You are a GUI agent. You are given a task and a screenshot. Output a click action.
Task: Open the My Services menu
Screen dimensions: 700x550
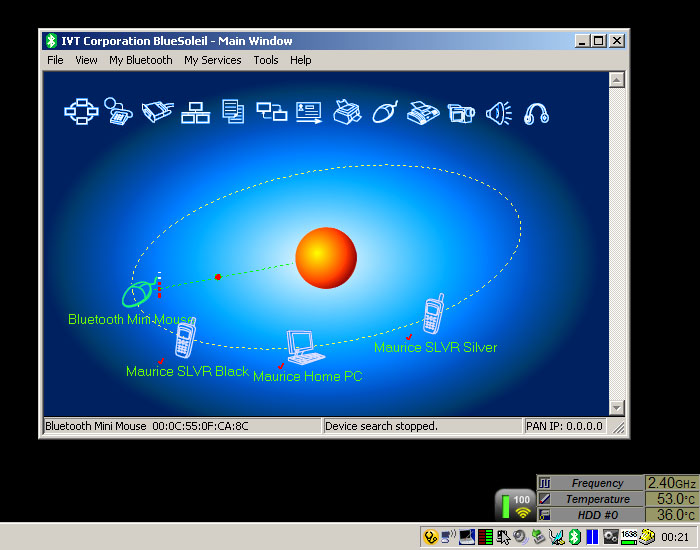coord(212,60)
